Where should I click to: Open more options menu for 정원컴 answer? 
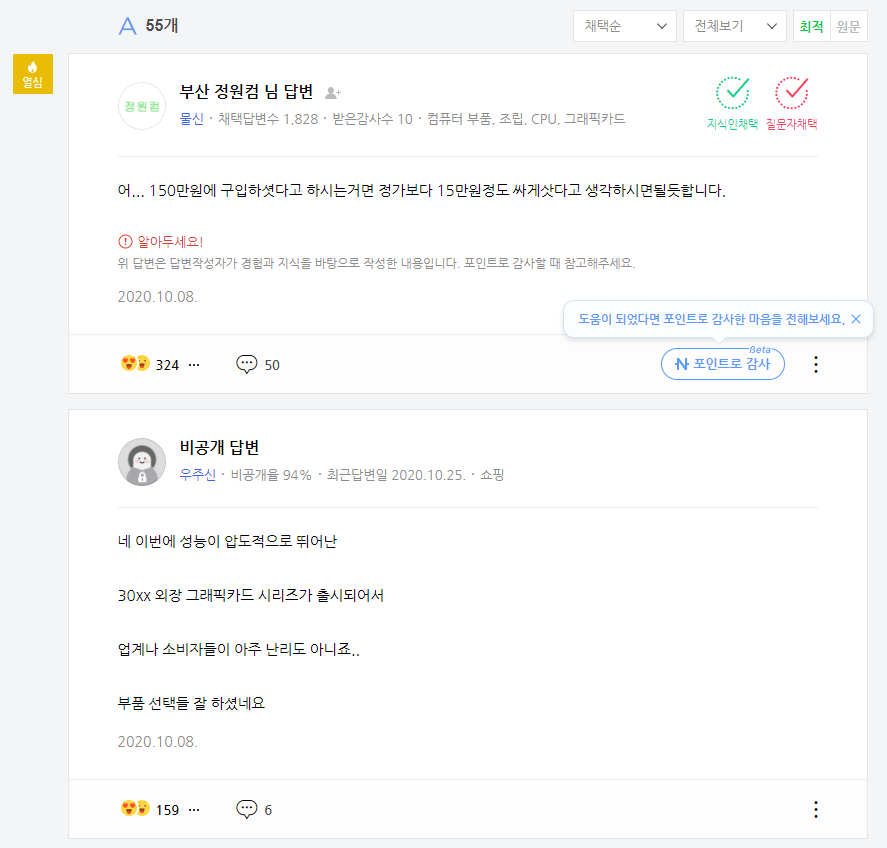[x=816, y=364]
